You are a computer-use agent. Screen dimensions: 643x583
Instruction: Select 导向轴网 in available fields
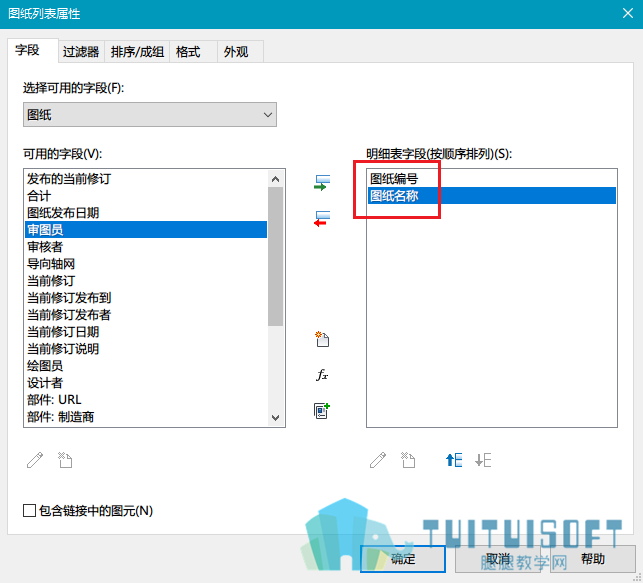(146, 264)
